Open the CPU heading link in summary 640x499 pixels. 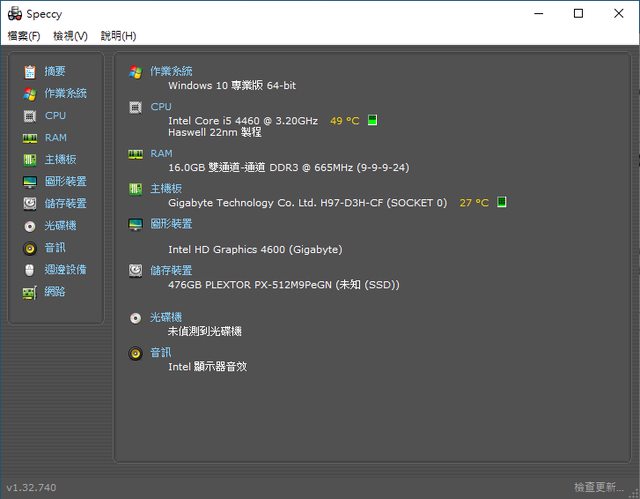161,106
